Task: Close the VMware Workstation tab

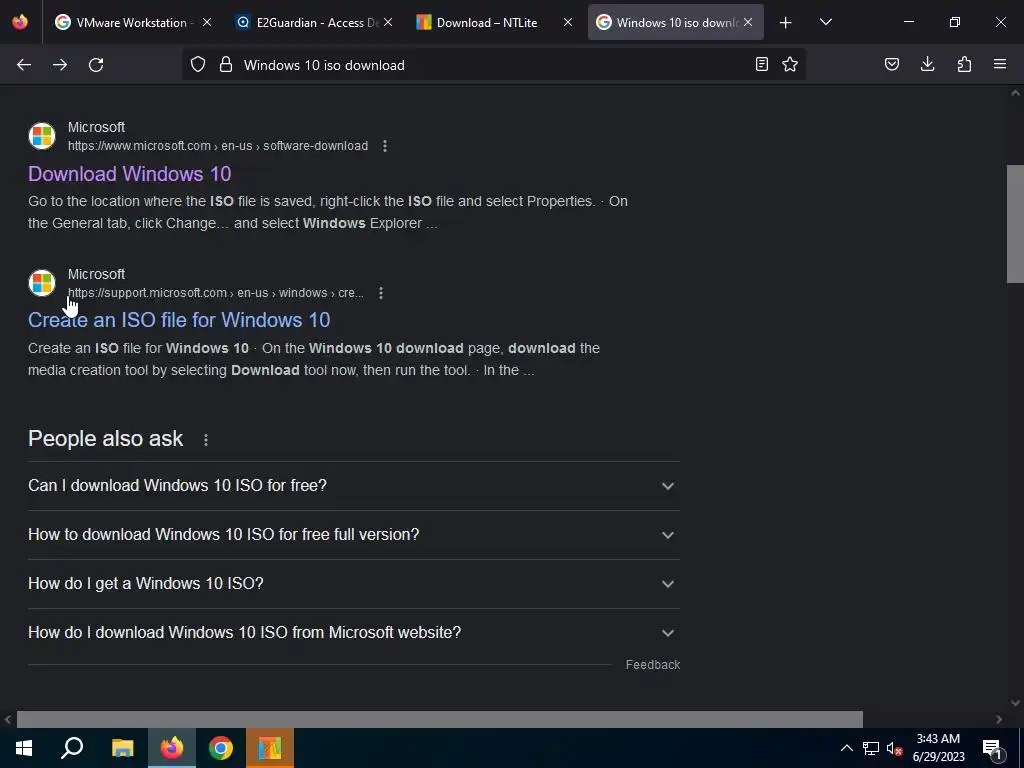Action: tap(207, 22)
